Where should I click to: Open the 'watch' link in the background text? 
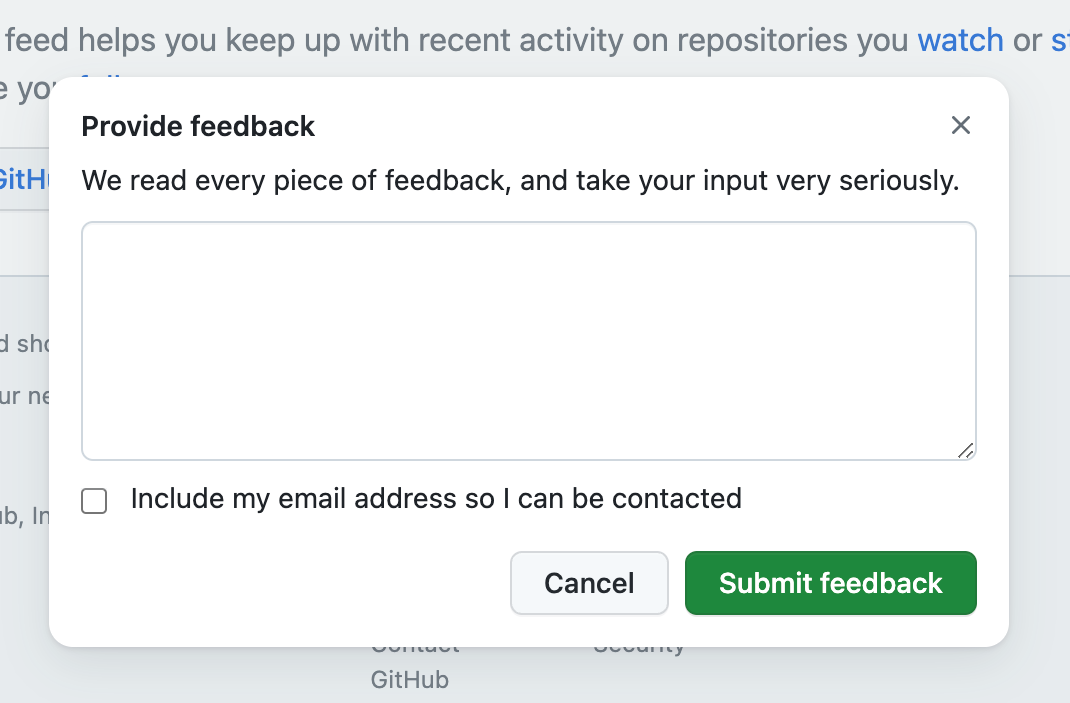coord(960,40)
